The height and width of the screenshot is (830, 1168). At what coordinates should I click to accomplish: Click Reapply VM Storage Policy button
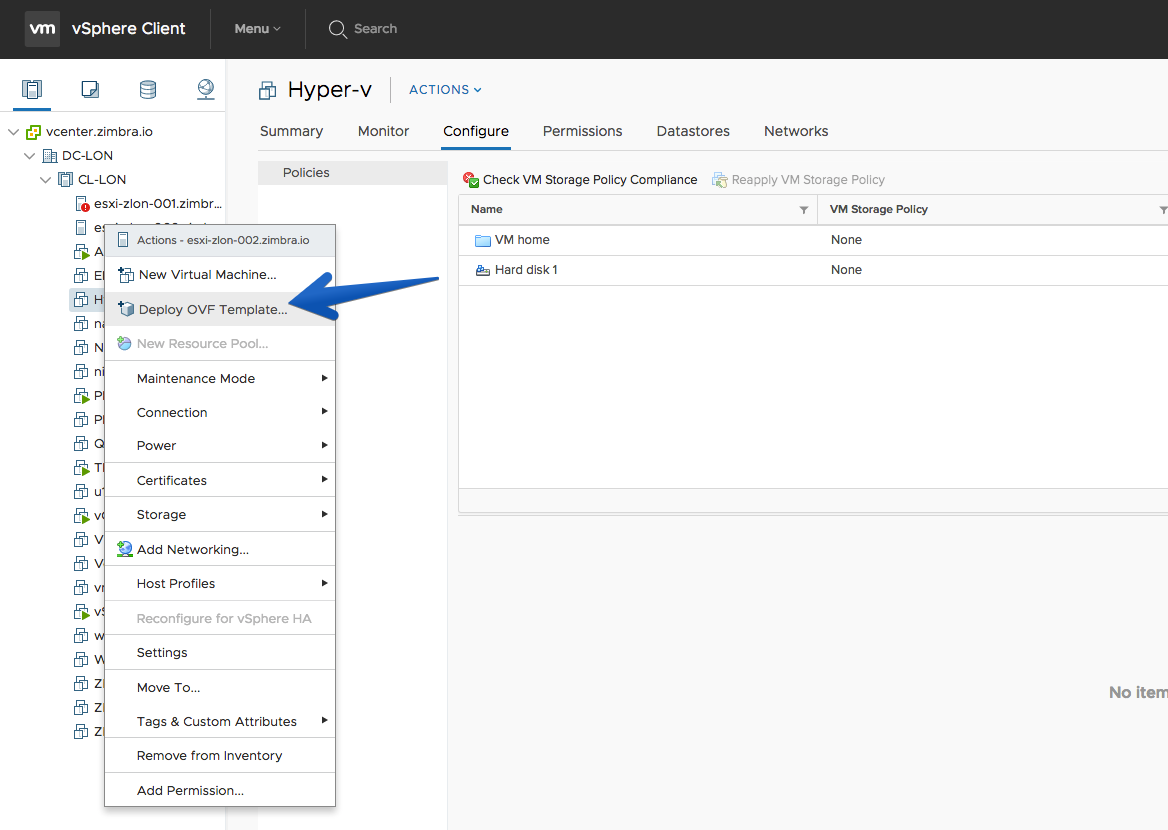point(799,180)
